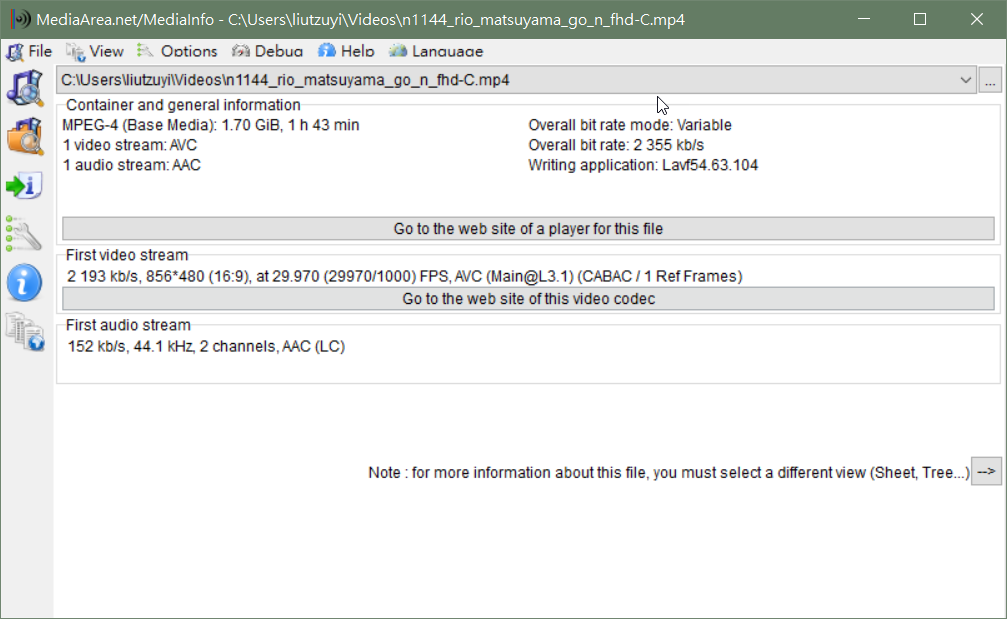Click 'Writing application: Lavf54.63.104' text

(x=643, y=165)
